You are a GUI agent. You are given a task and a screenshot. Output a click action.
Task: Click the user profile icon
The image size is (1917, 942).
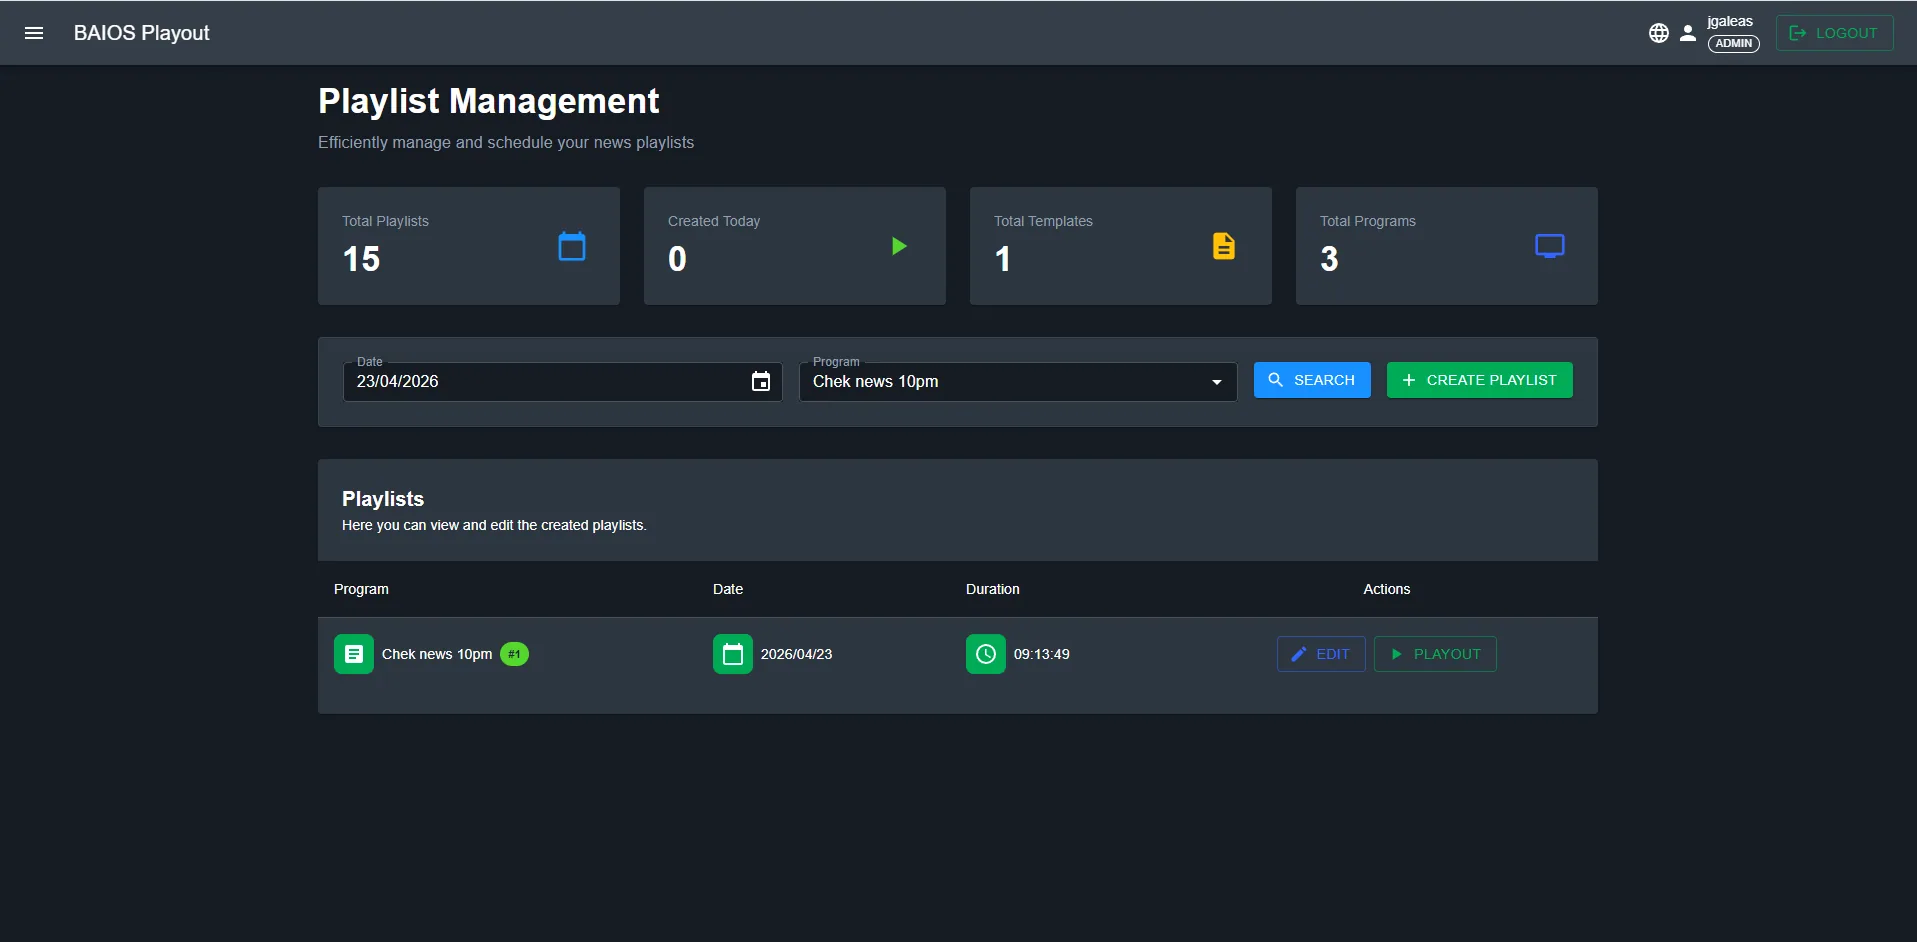(1688, 33)
